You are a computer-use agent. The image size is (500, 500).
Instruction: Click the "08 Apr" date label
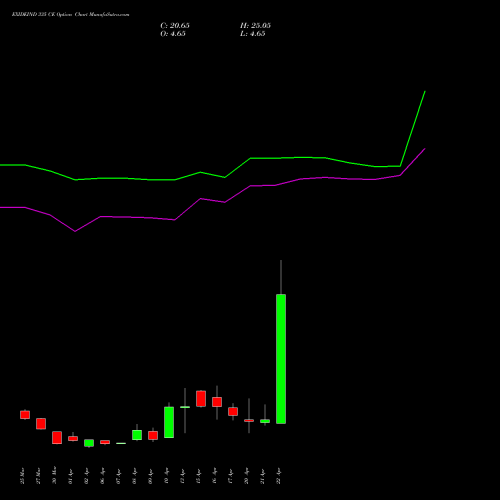134,476
